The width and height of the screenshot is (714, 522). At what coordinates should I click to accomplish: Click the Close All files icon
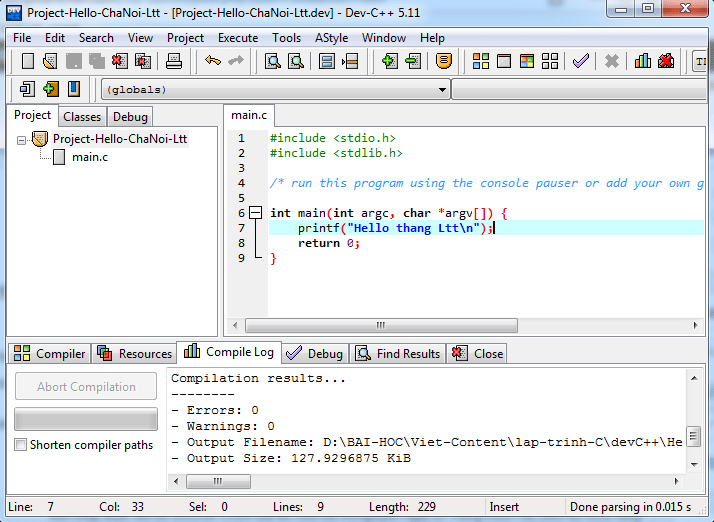(x=143, y=61)
